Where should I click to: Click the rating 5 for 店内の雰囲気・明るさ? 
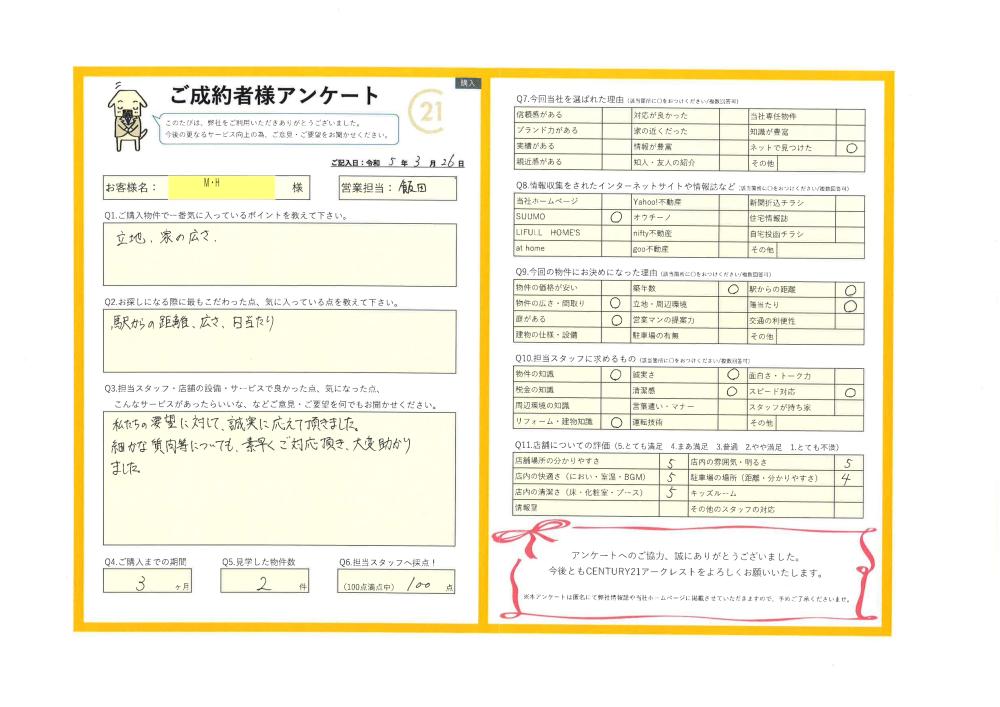[848, 464]
